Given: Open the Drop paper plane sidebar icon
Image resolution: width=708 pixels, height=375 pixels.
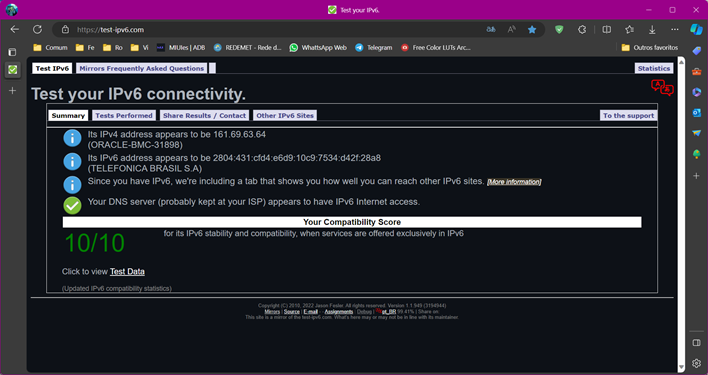Looking at the screenshot, I should [696, 134].
